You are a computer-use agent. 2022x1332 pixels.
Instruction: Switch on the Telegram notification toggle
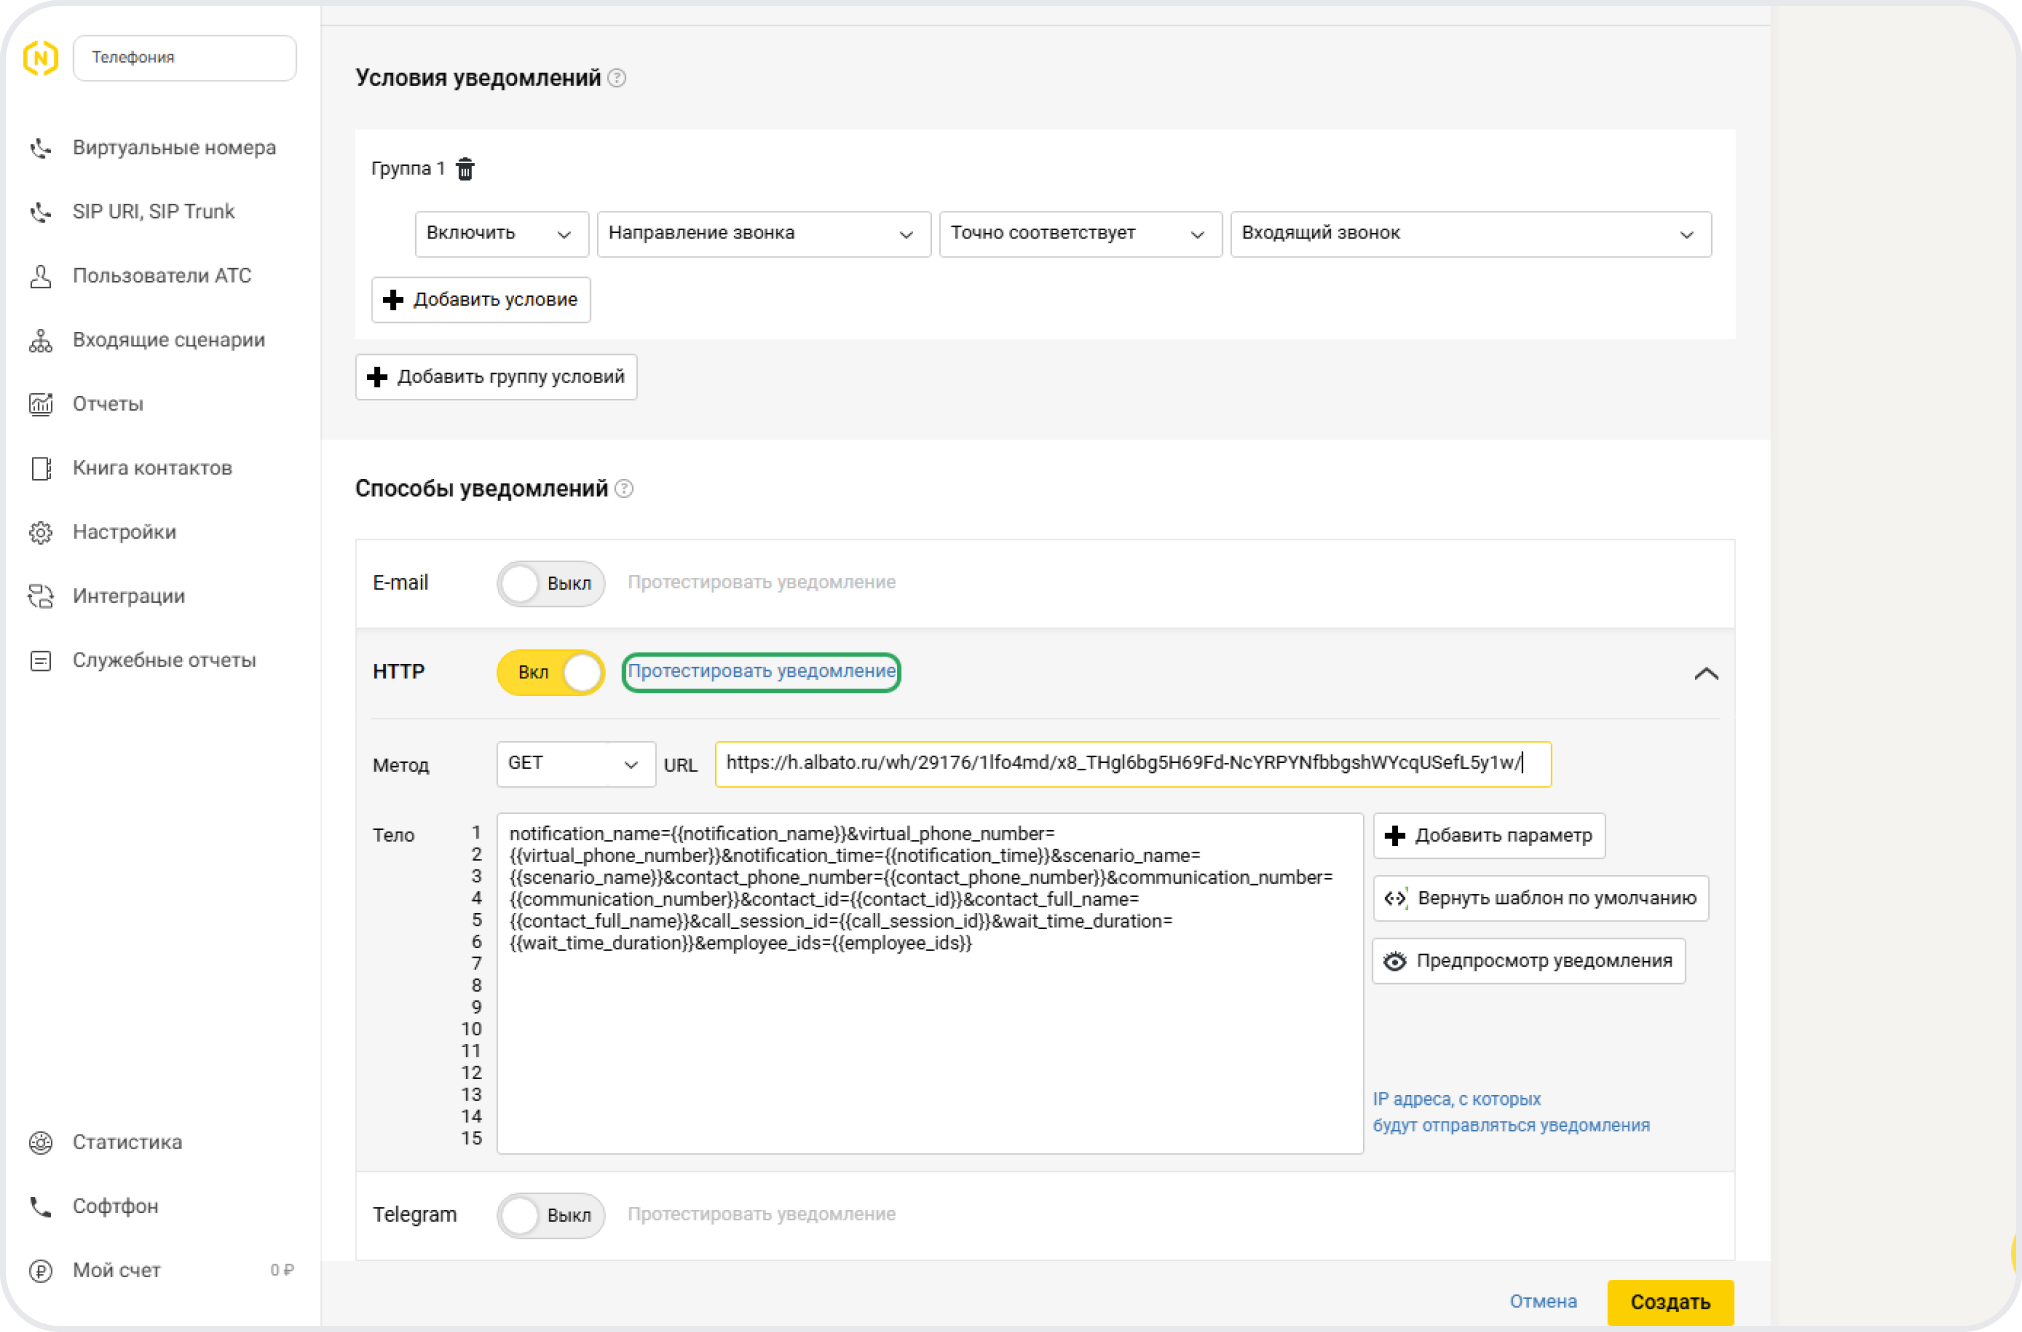(550, 1215)
